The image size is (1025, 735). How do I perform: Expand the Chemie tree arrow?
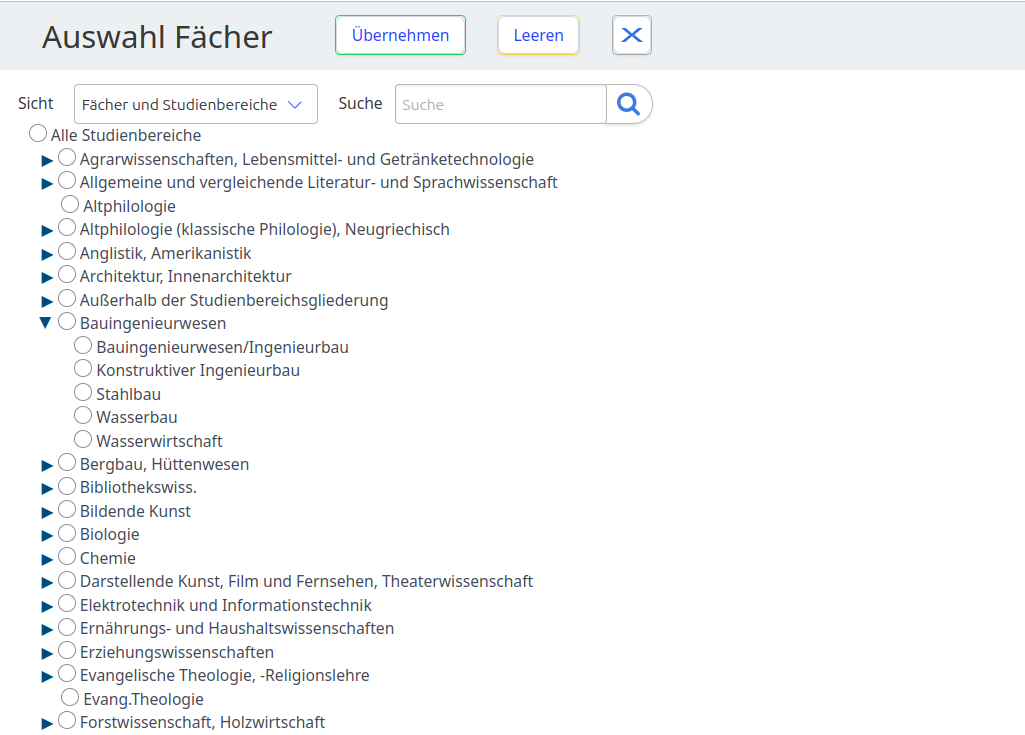tap(47, 559)
